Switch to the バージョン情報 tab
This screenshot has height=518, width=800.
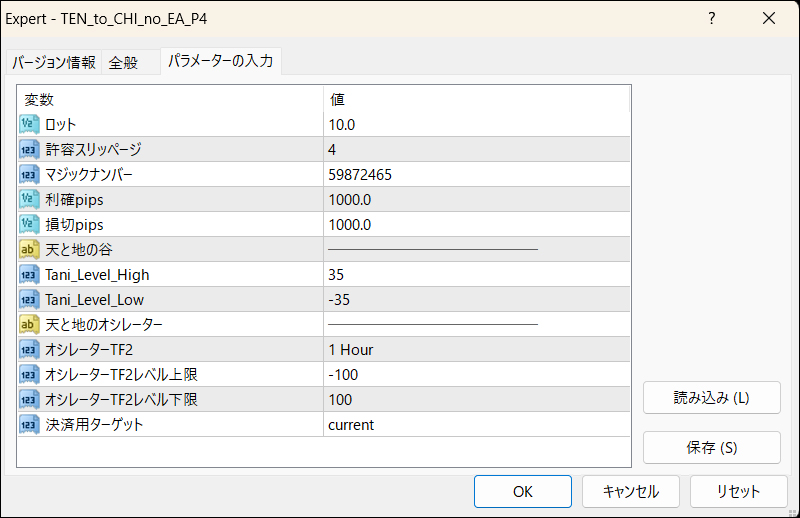coord(54,63)
